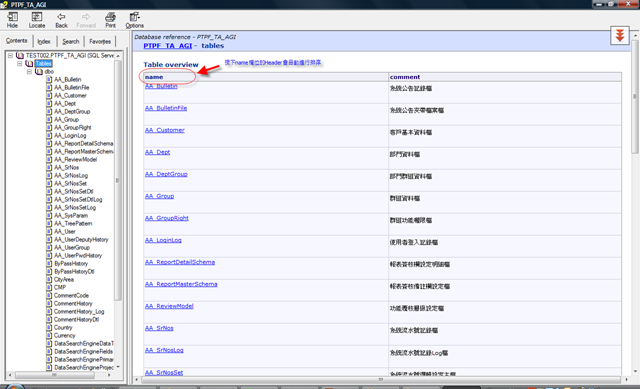Image resolution: width=640 pixels, height=389 pixels.
Task: Switch to the Index tab
Action: 44,41
